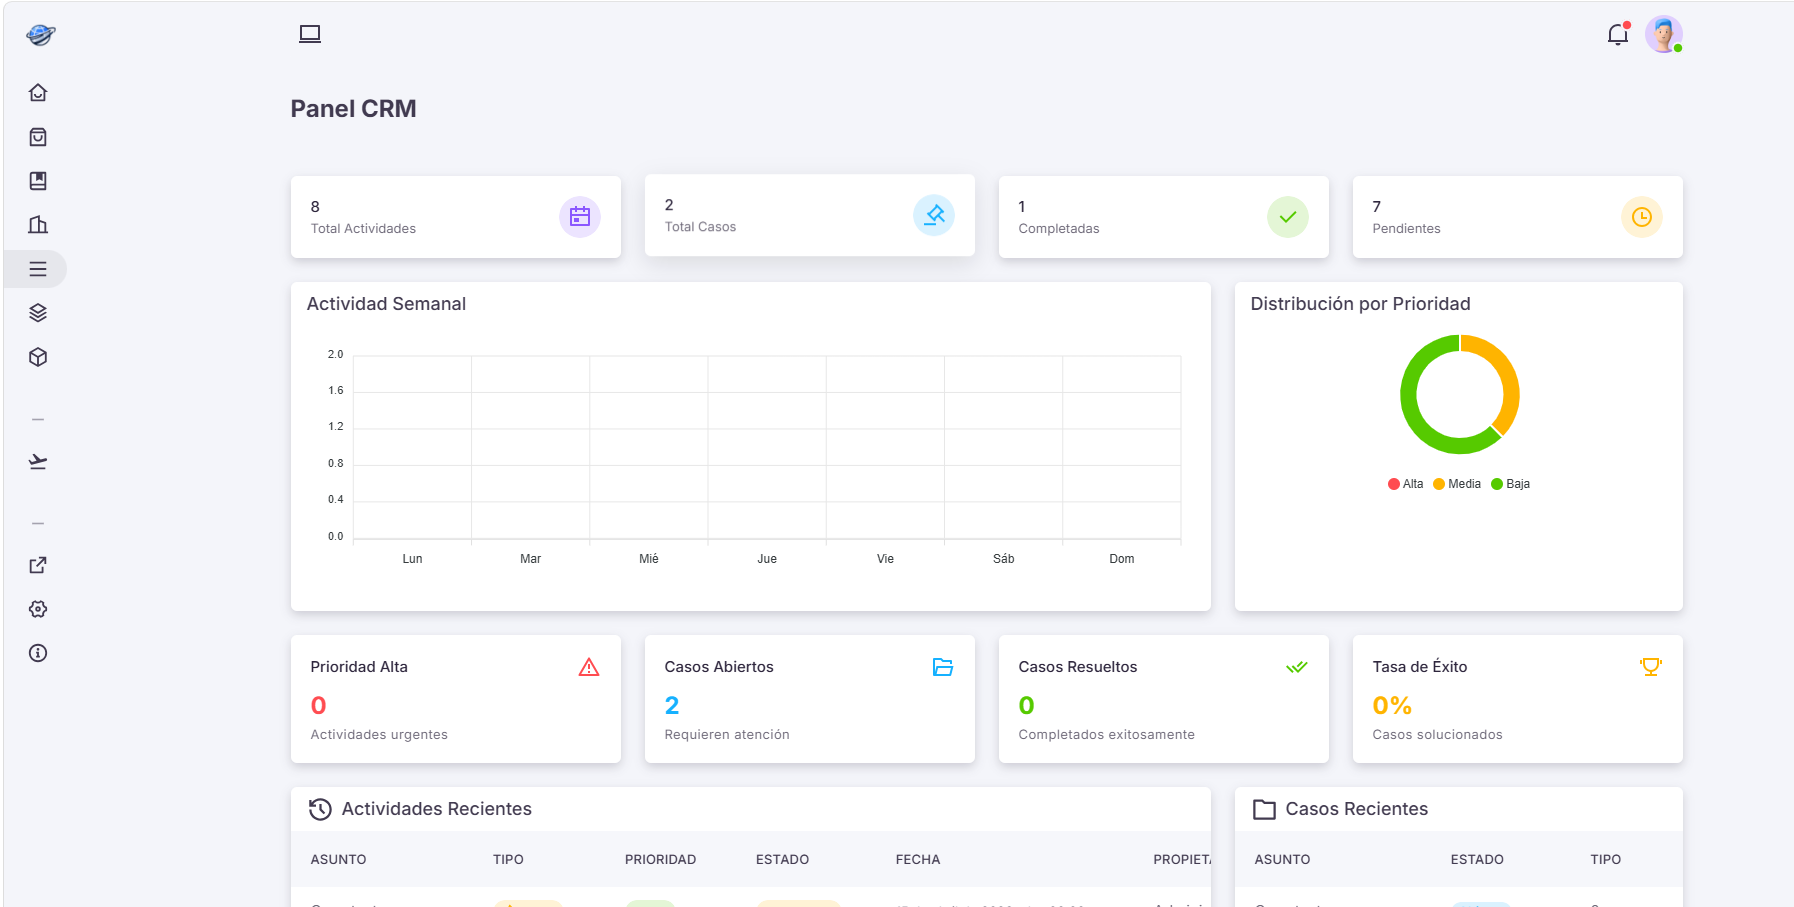
Task: Click the Dom axis label
Action: coord(1122,559)
